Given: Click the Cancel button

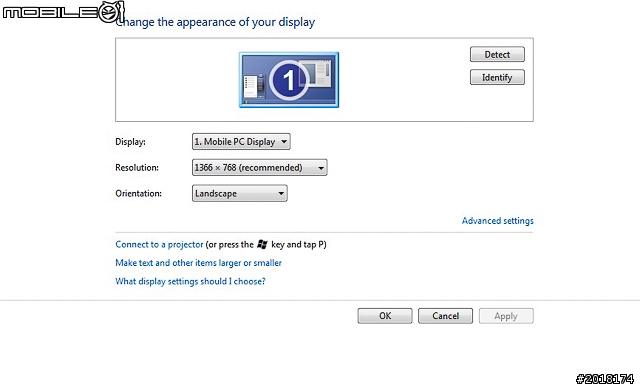Looking at the screenshot, I should click(x=445, y=316).
